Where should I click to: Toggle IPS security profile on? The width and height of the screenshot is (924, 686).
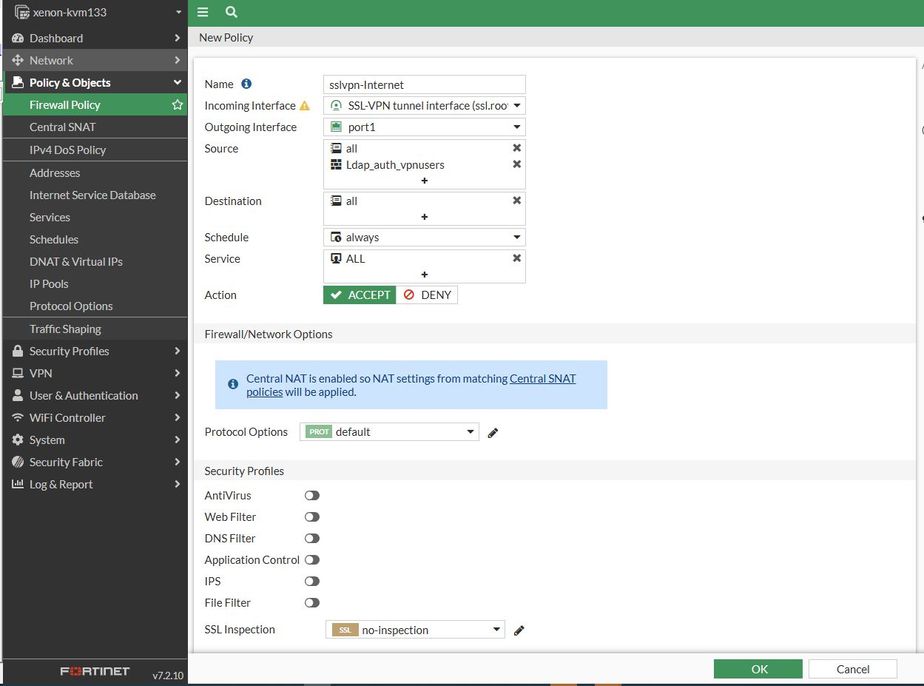[312, 581]
